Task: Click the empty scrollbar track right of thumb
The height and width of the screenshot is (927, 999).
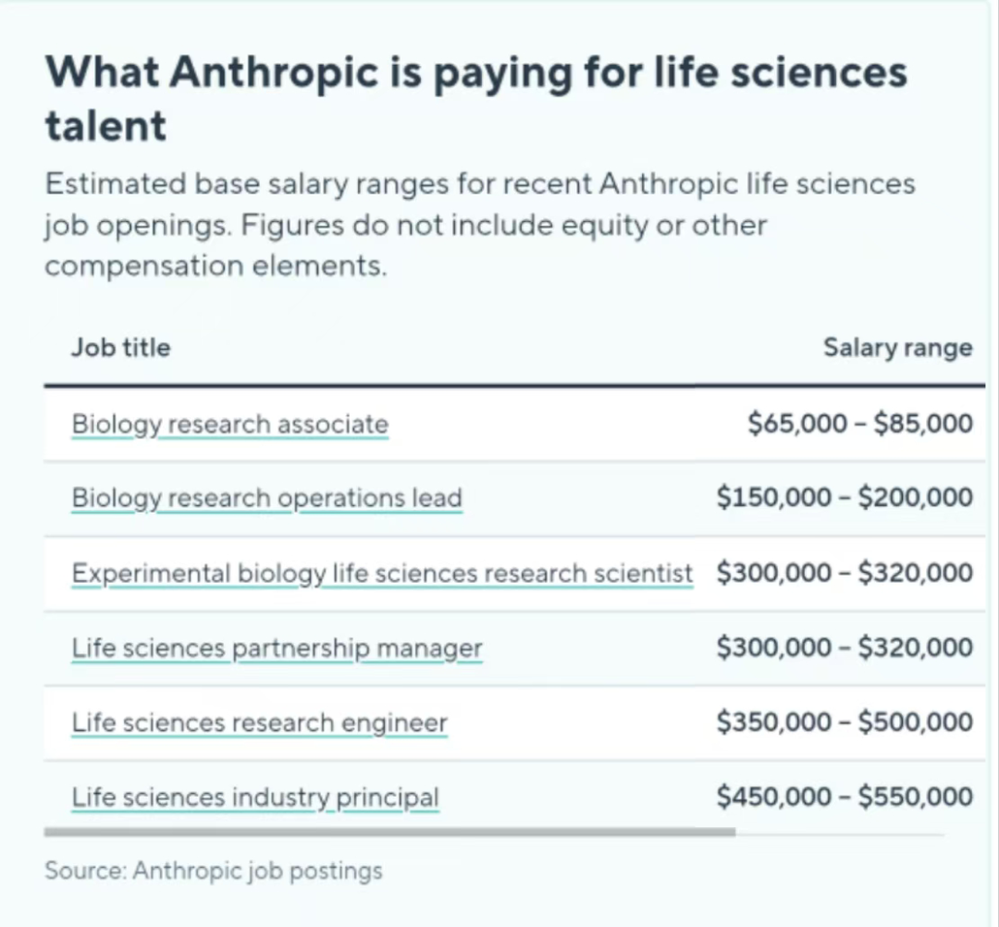Action: click(x=840, y=833)
